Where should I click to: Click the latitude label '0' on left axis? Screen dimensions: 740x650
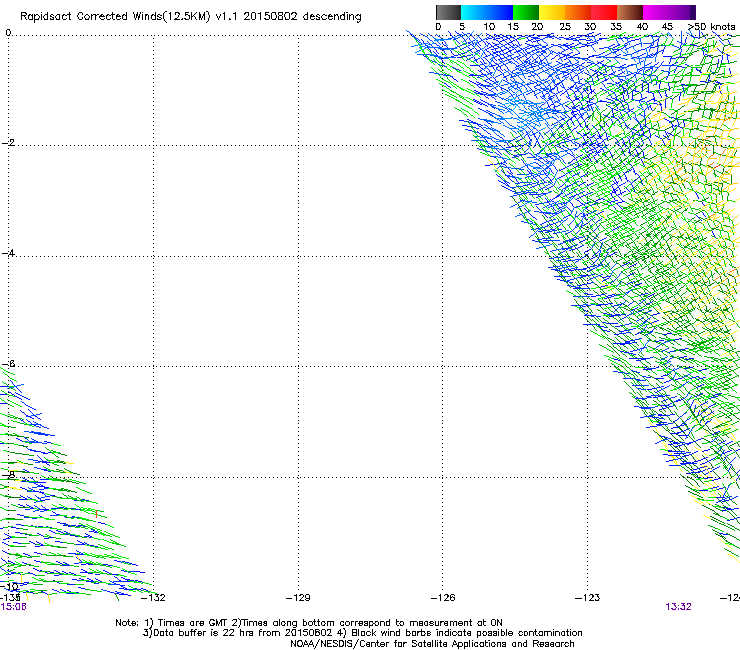pyautogui.click(x=8, y=33)
